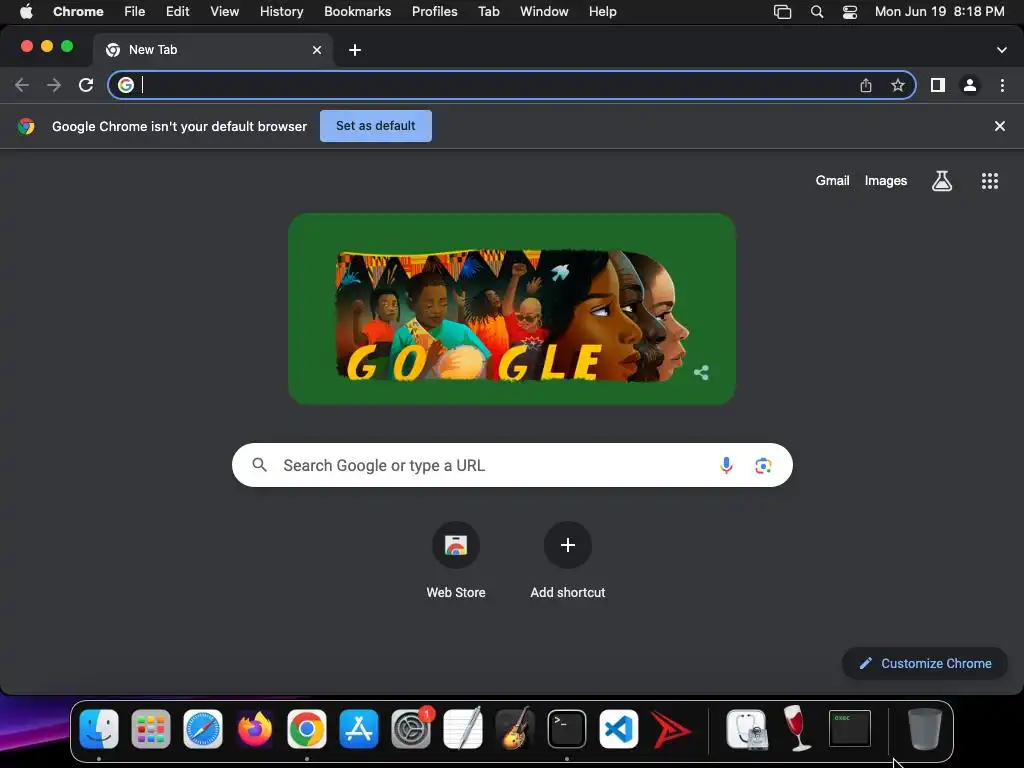
Task: Launch Wine app from the Dock
Action: tap(797, 729)
